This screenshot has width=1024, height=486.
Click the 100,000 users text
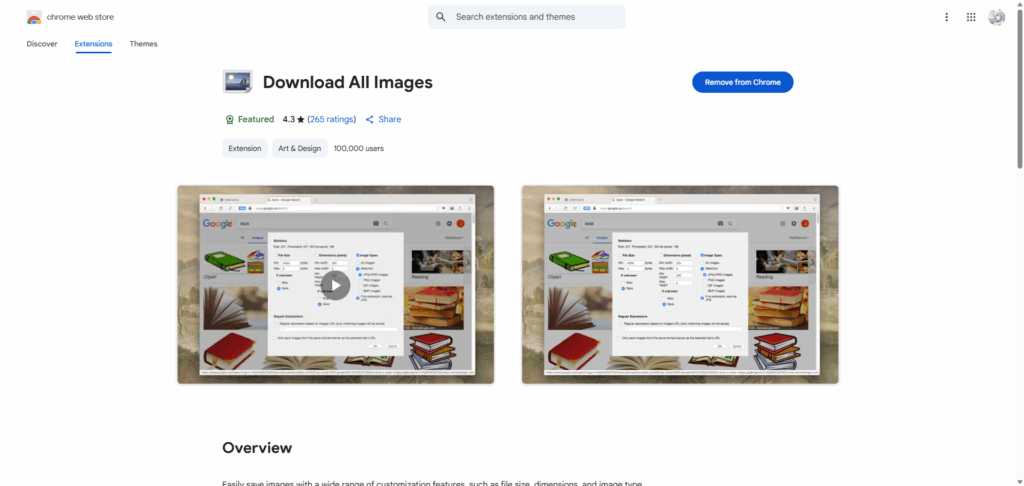pos(359,148)
